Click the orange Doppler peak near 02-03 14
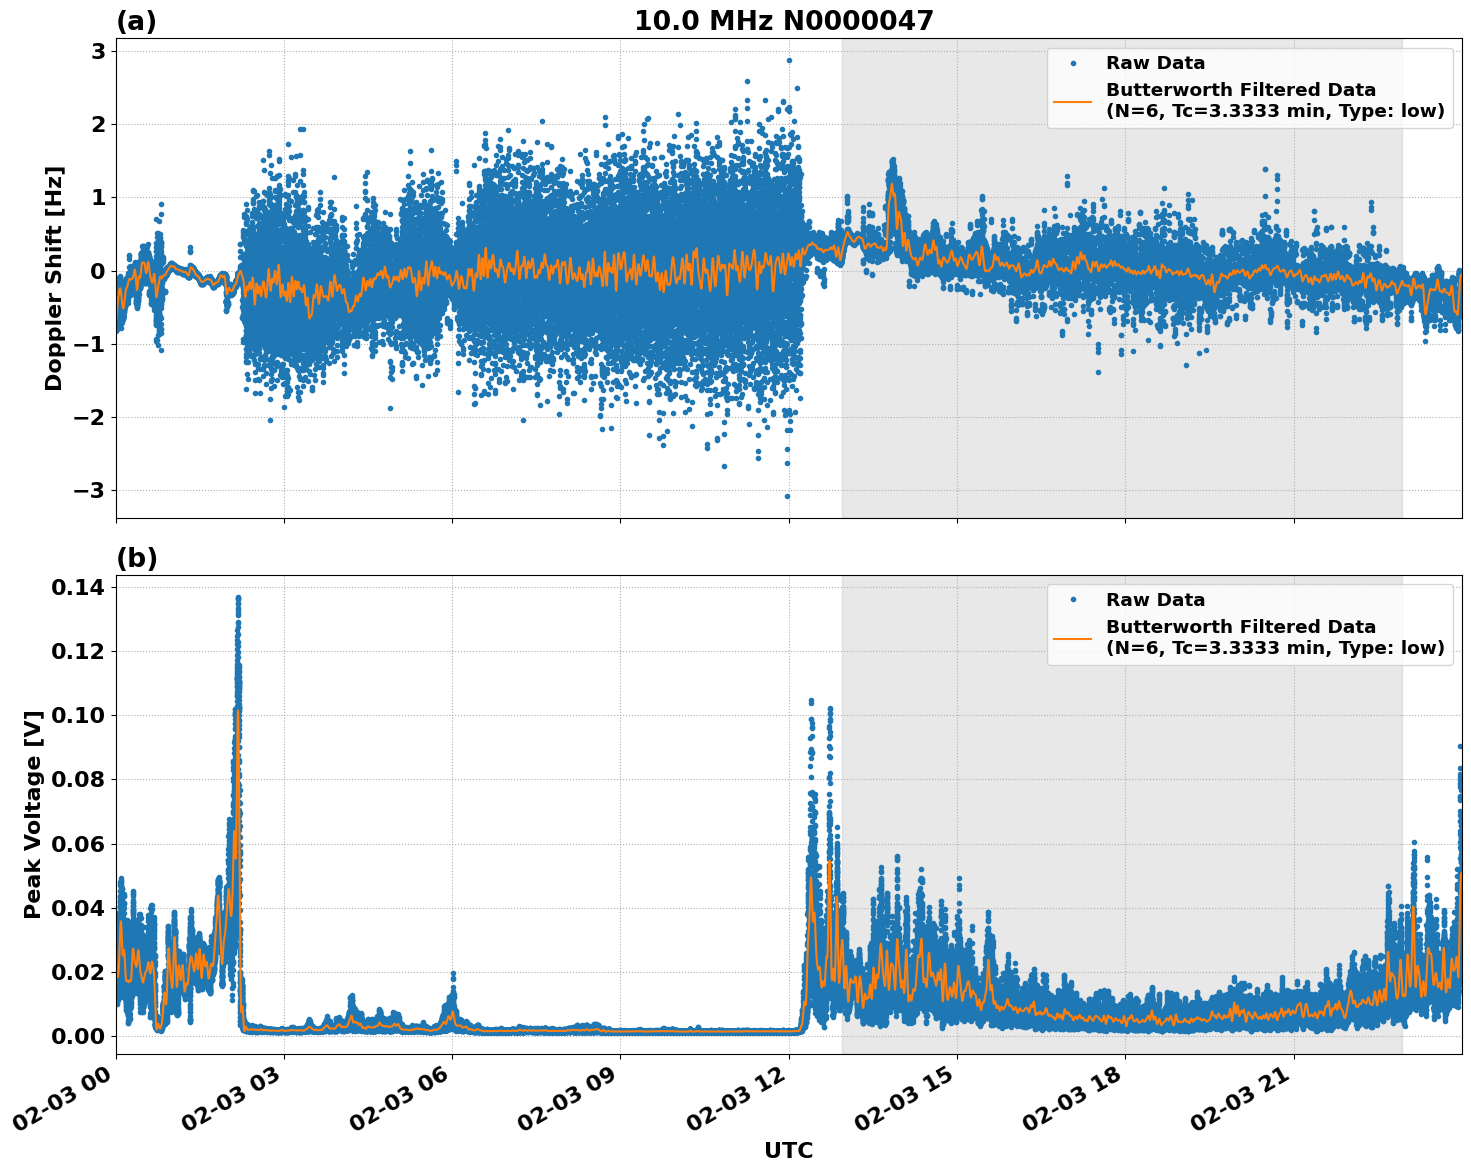The image size is (1471, 1172). pyautogui.click(x=893, y=185)
